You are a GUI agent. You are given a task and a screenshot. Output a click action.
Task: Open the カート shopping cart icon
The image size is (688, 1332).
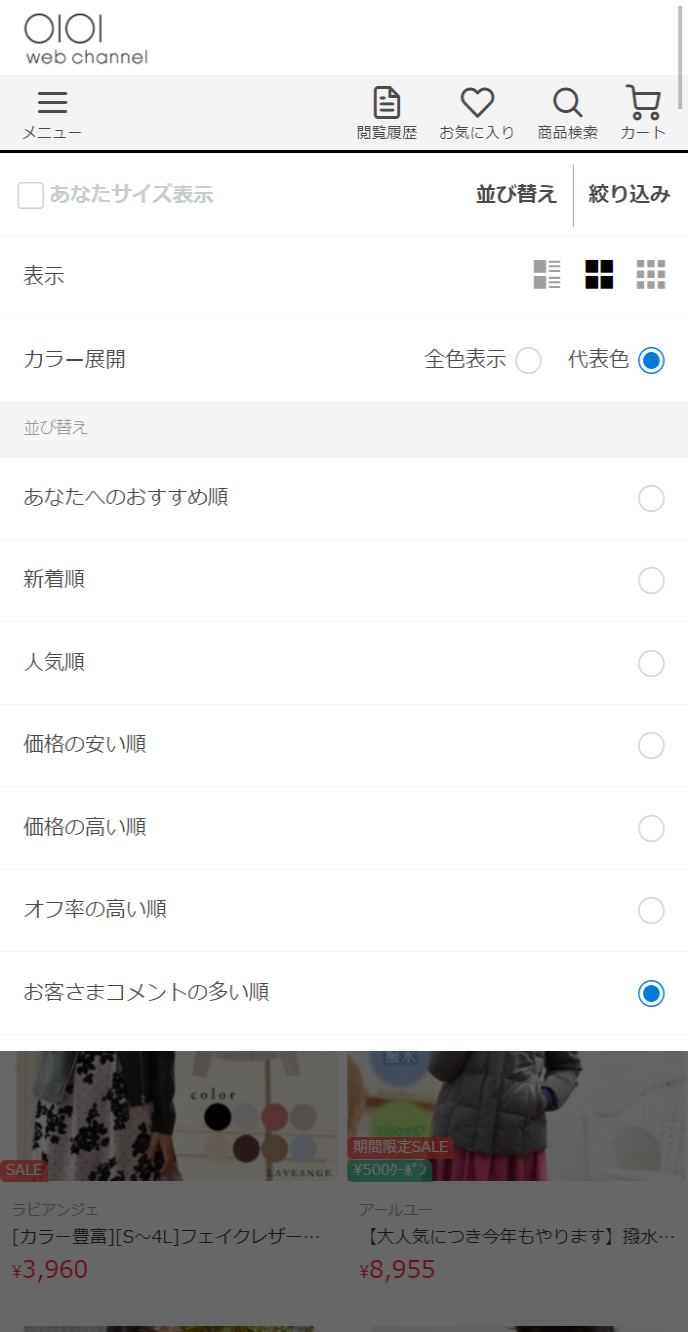click(643, 113)
